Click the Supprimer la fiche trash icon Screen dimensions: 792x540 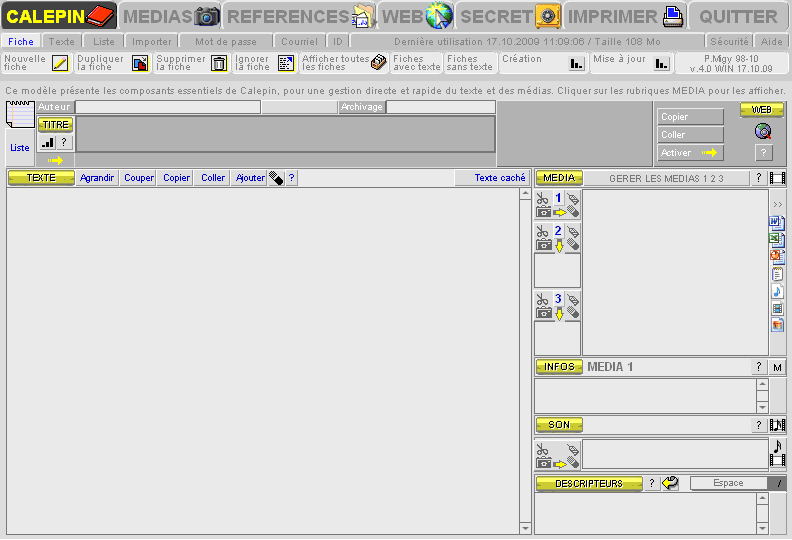pyautogui.click(x=219, y=63)
